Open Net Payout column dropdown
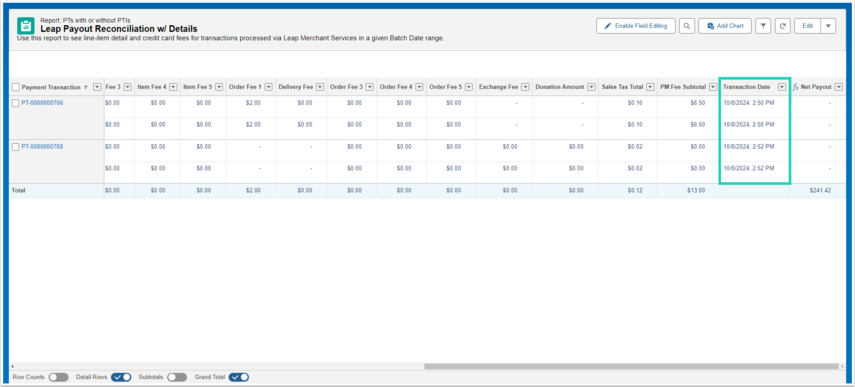 pos(839,87)
